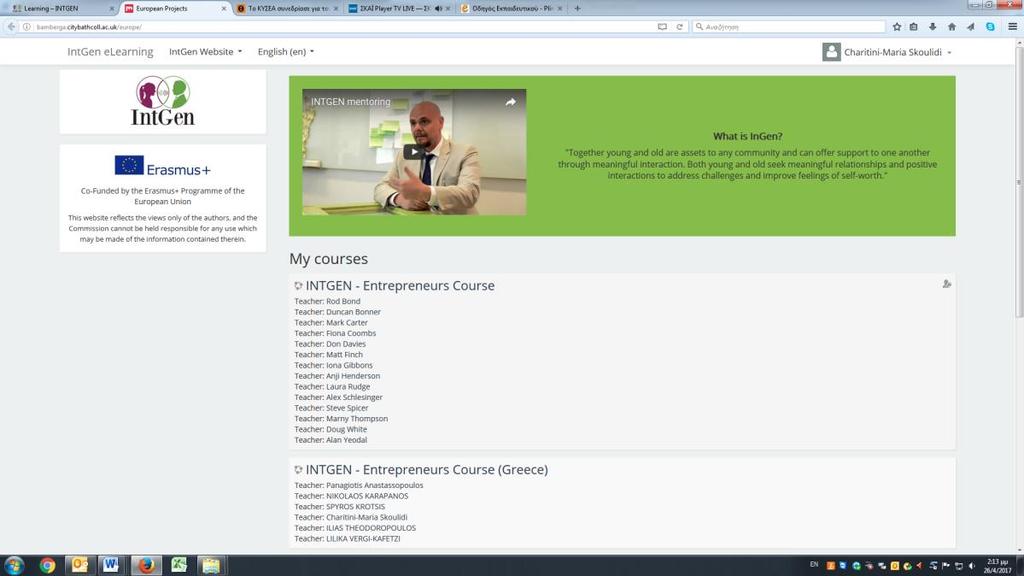Viewport: 1024px width, 576px height.
Task: Click teacher name Fiona Coombs
Action: (x=351, y=333)
